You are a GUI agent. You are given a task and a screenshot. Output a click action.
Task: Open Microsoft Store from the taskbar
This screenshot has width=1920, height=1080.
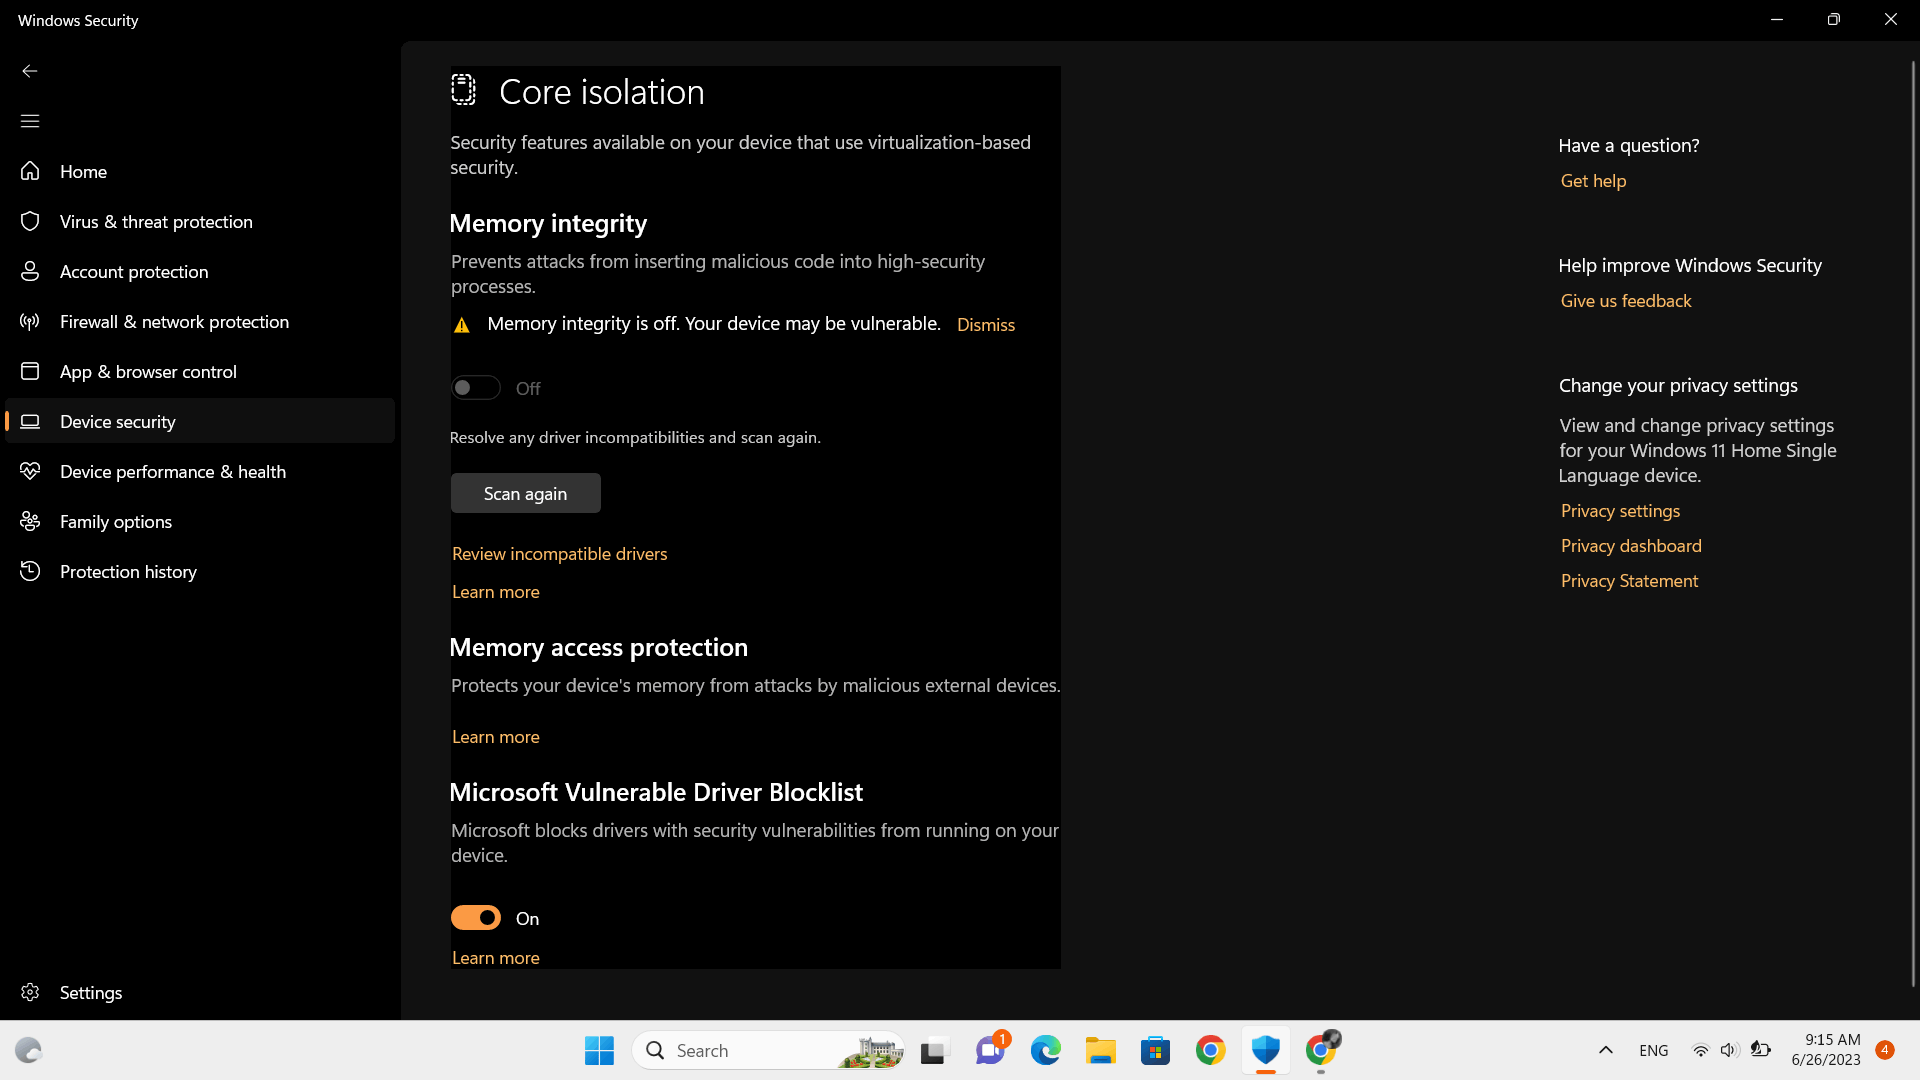(1155, 1050)
